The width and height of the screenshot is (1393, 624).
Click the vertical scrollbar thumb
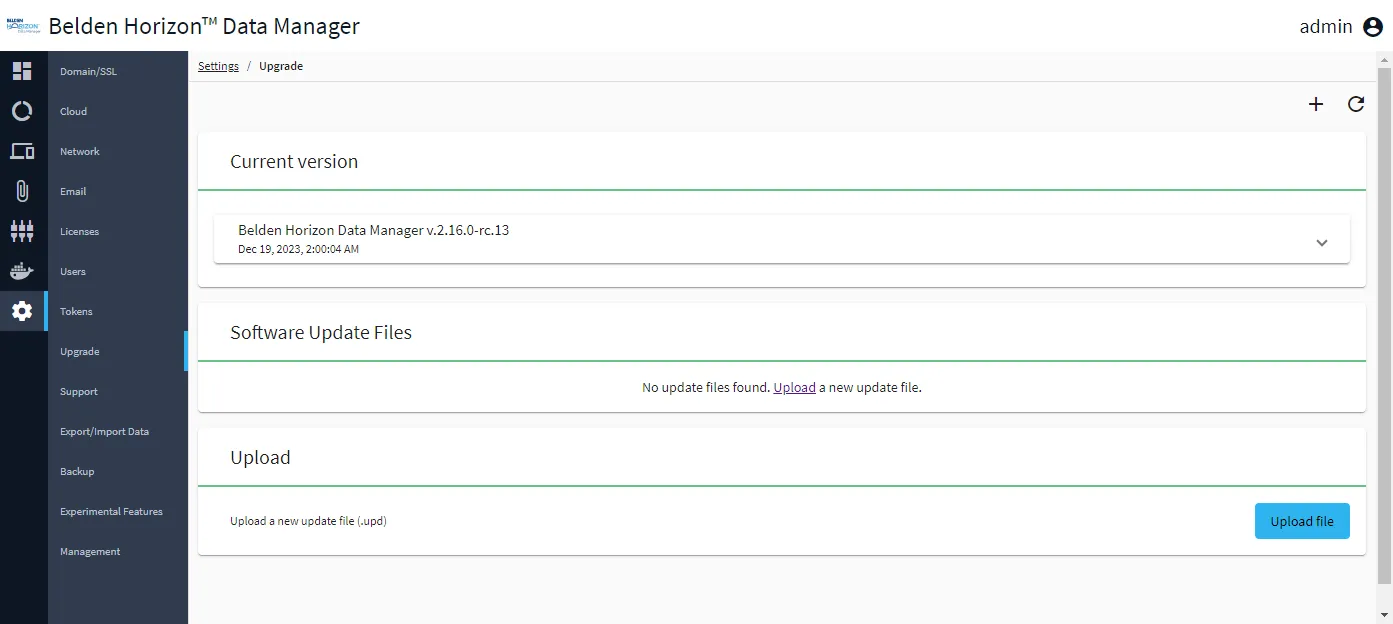(x=1384, y=326)
